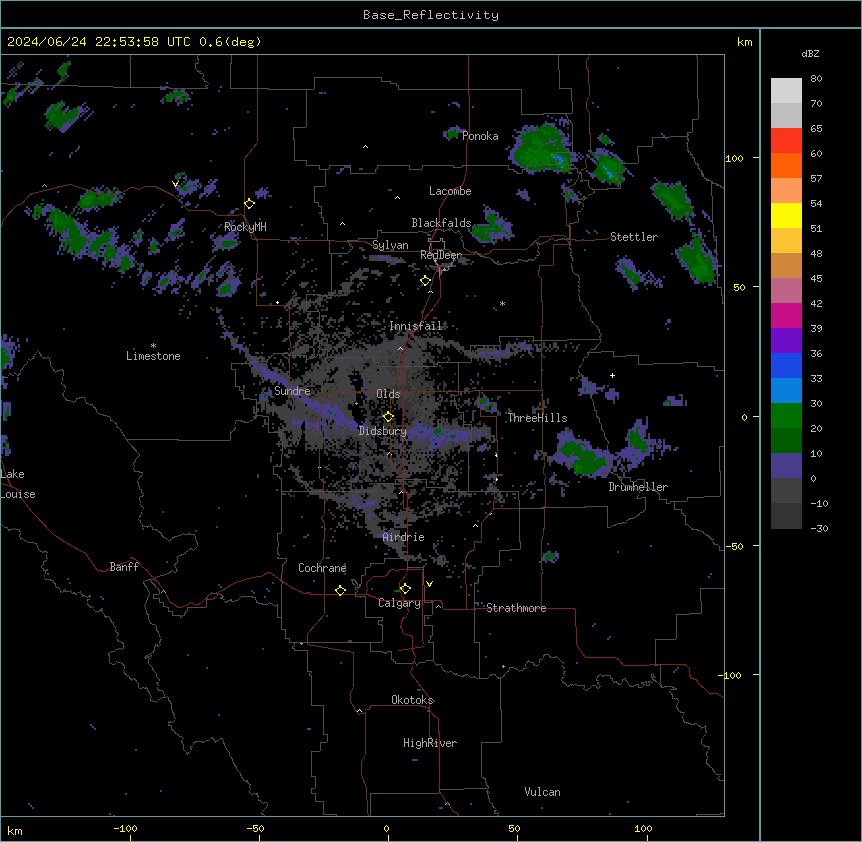Click the white plus marker north of Drumheller
The height and width of the screenshot is (842, 862).
coord(612,375)
